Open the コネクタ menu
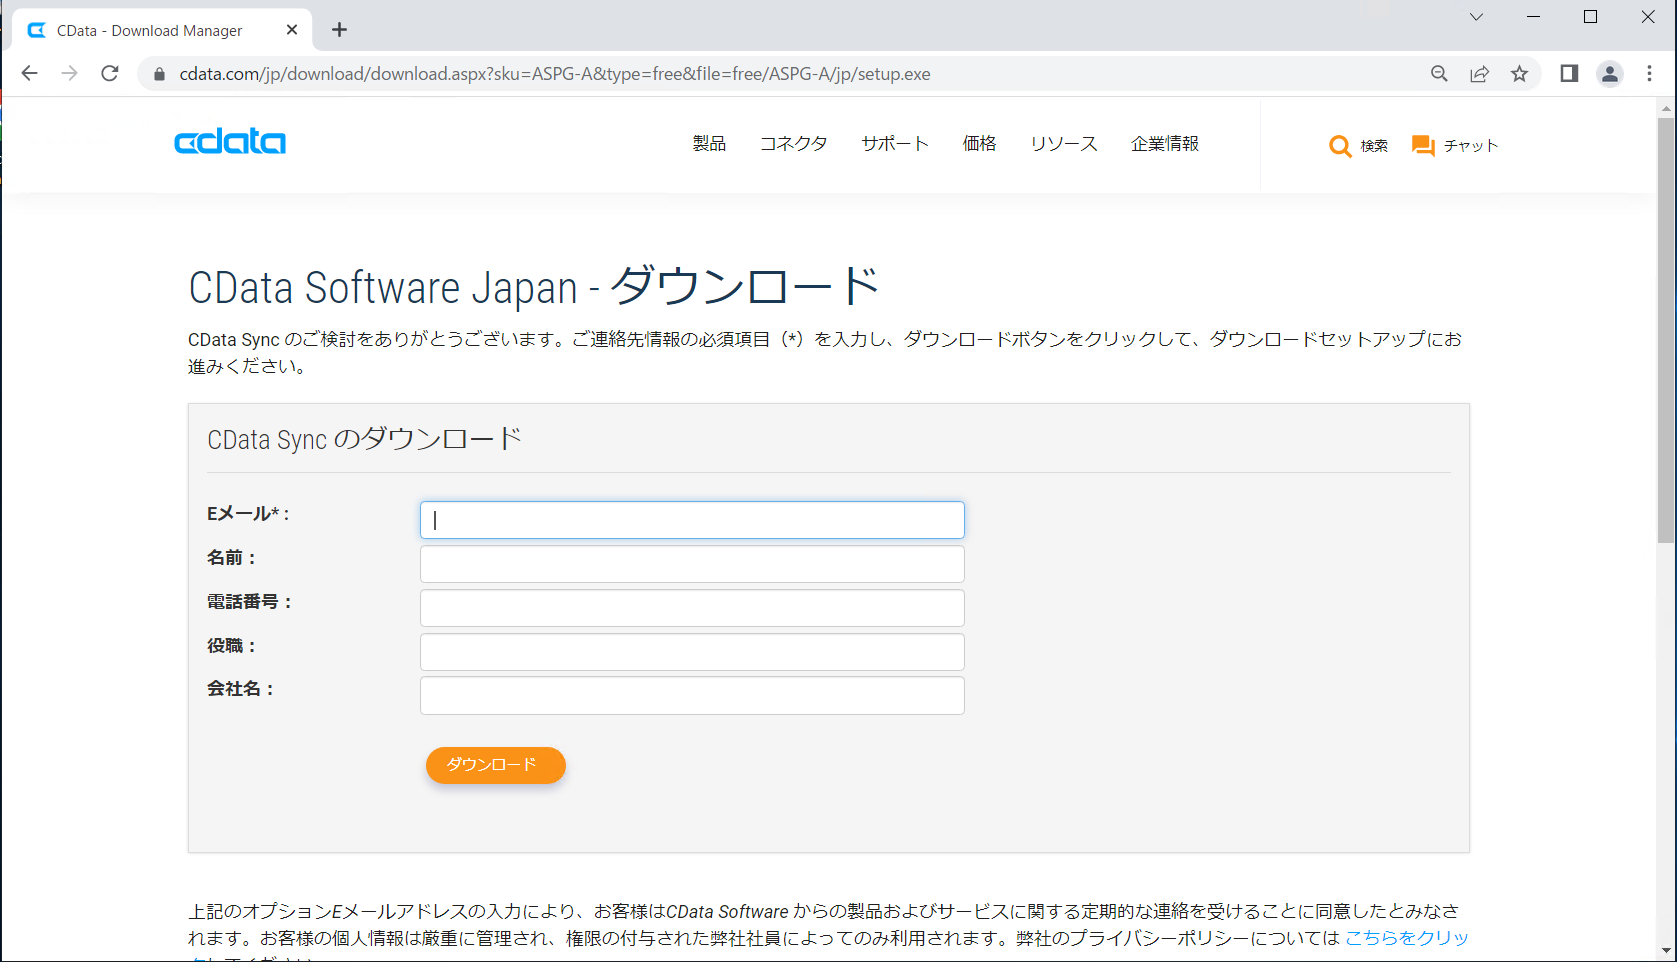The height and width of the screenshot is (962, 1677). [x=793, y=144]
